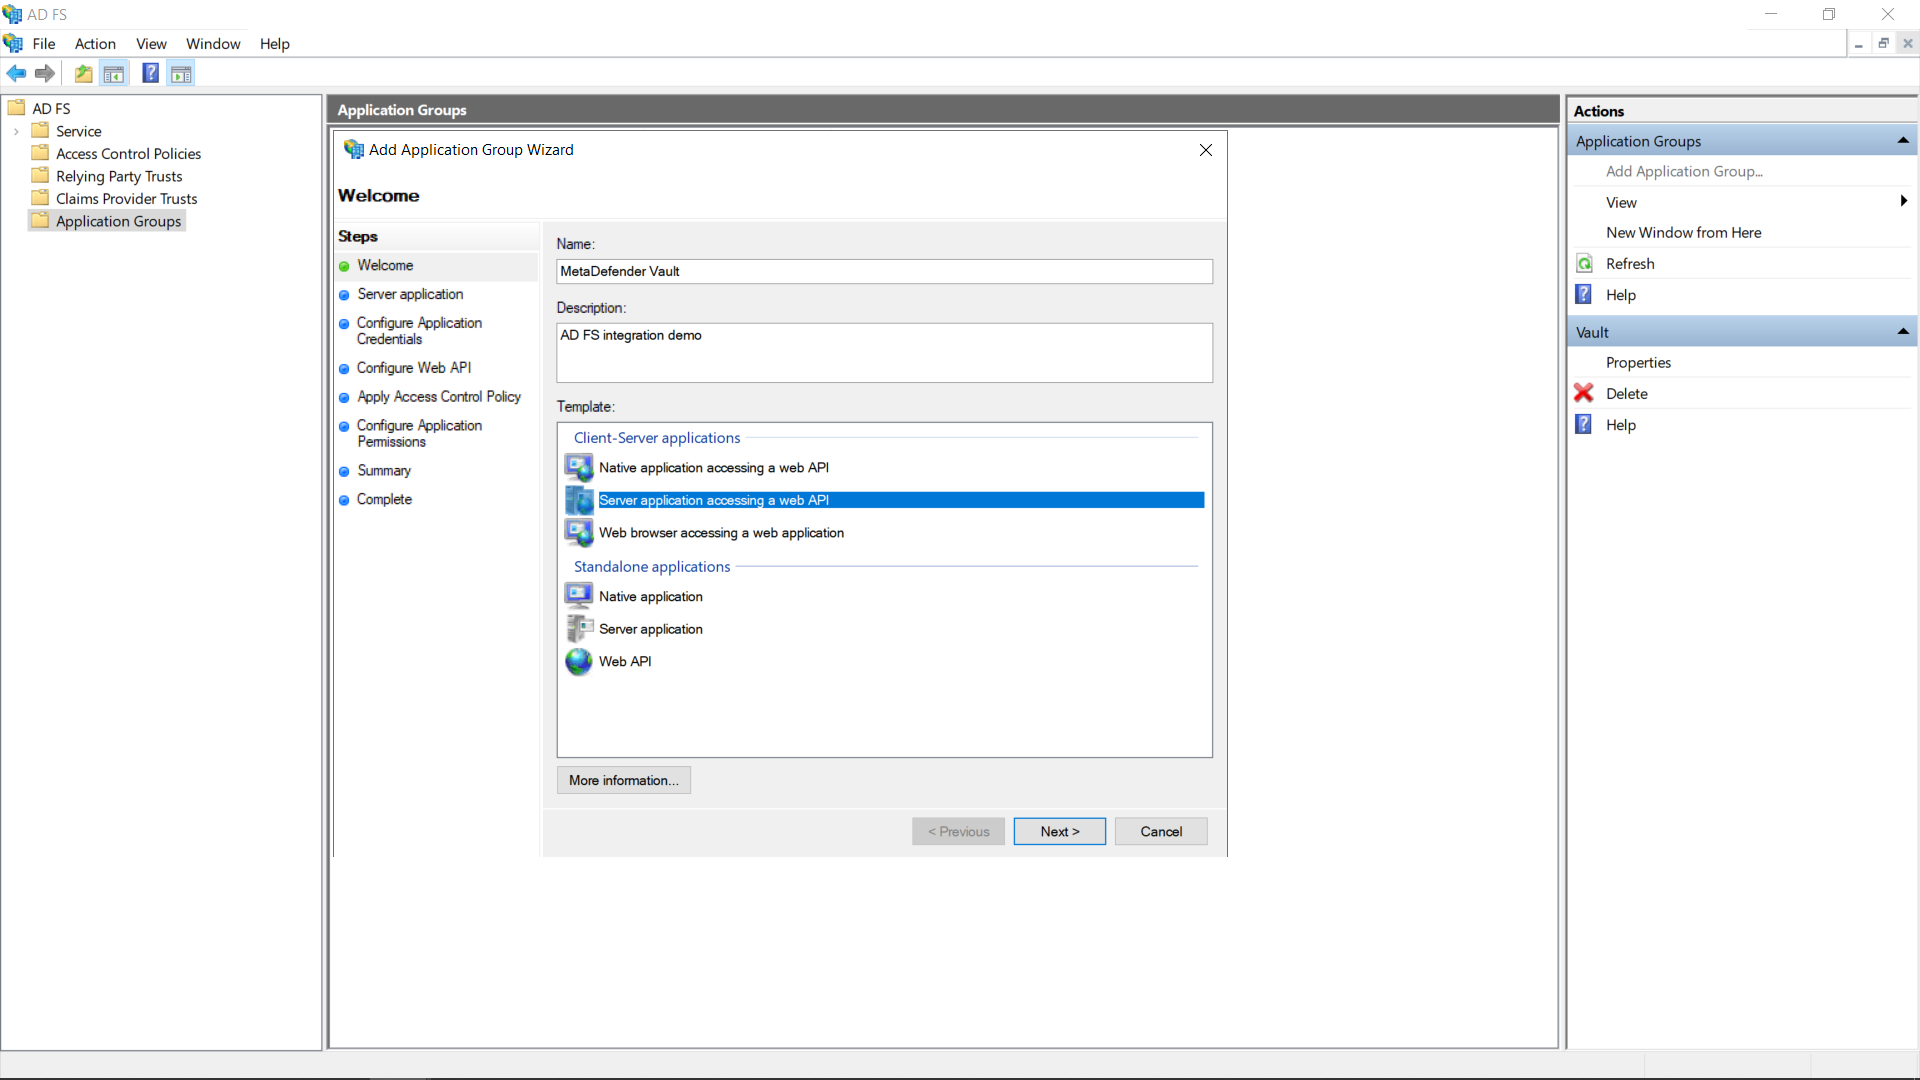Click the Application Groups folder icon
Viewport: 1920px width, 1080px height.
point(40,221)
